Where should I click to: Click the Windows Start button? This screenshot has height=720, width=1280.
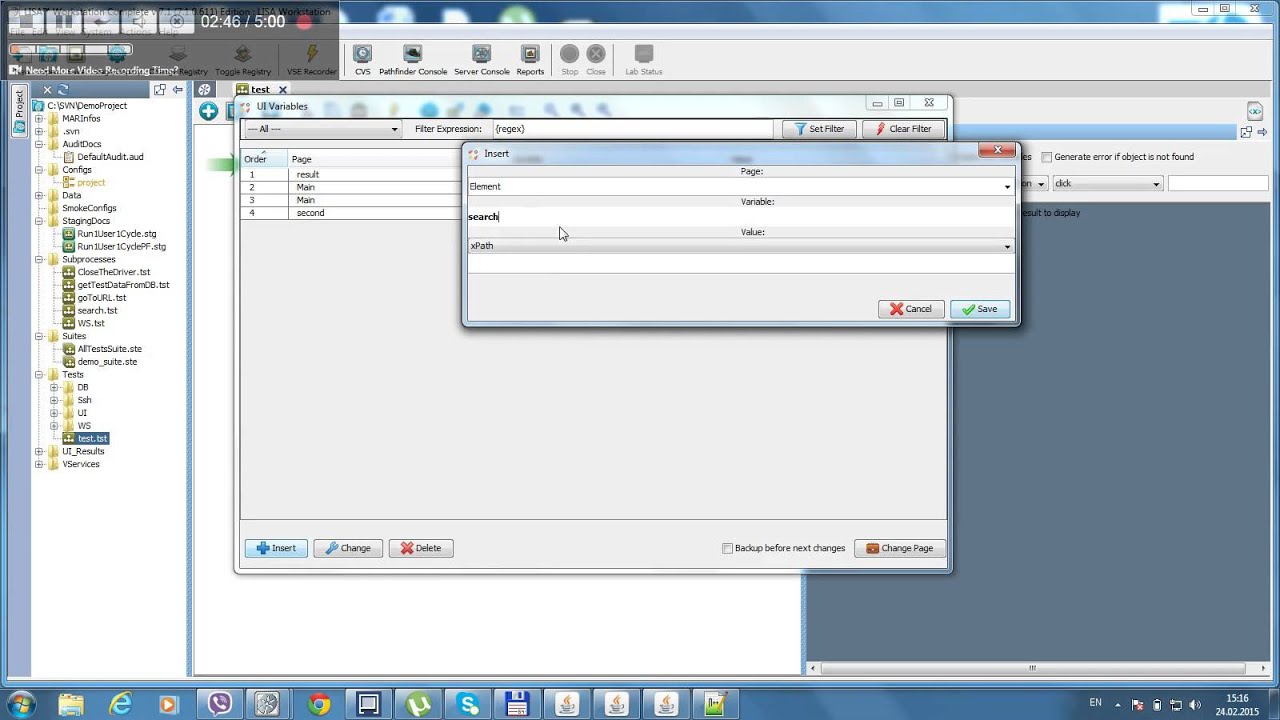[x=22, y=704]
